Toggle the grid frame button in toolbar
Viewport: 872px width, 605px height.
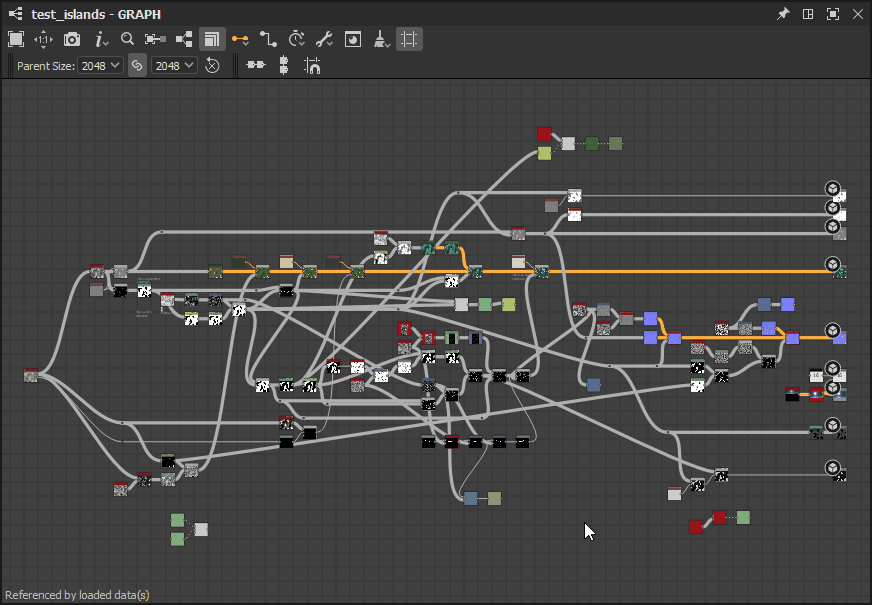click(409, 39)
